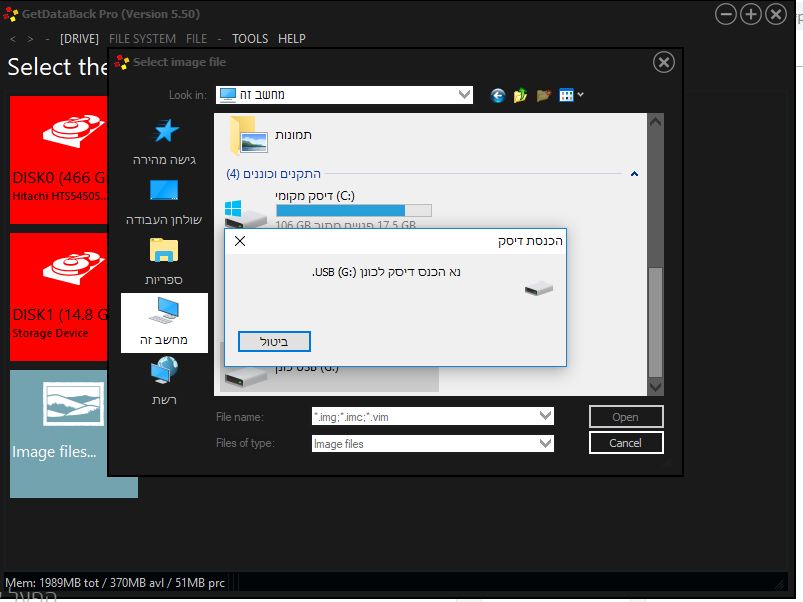Click the devices and drives (4) header
Image resolution: width=803 pixels, height=602 pixels.
click(x=273, y=174)
